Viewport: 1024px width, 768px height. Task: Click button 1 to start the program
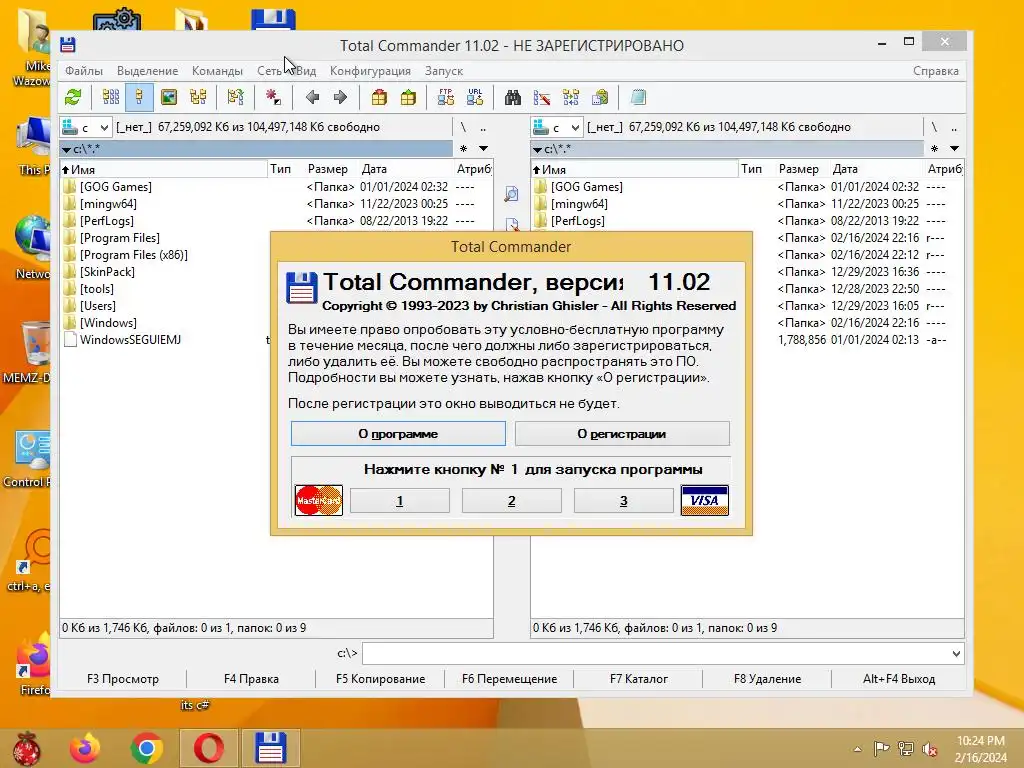(400, 501)
